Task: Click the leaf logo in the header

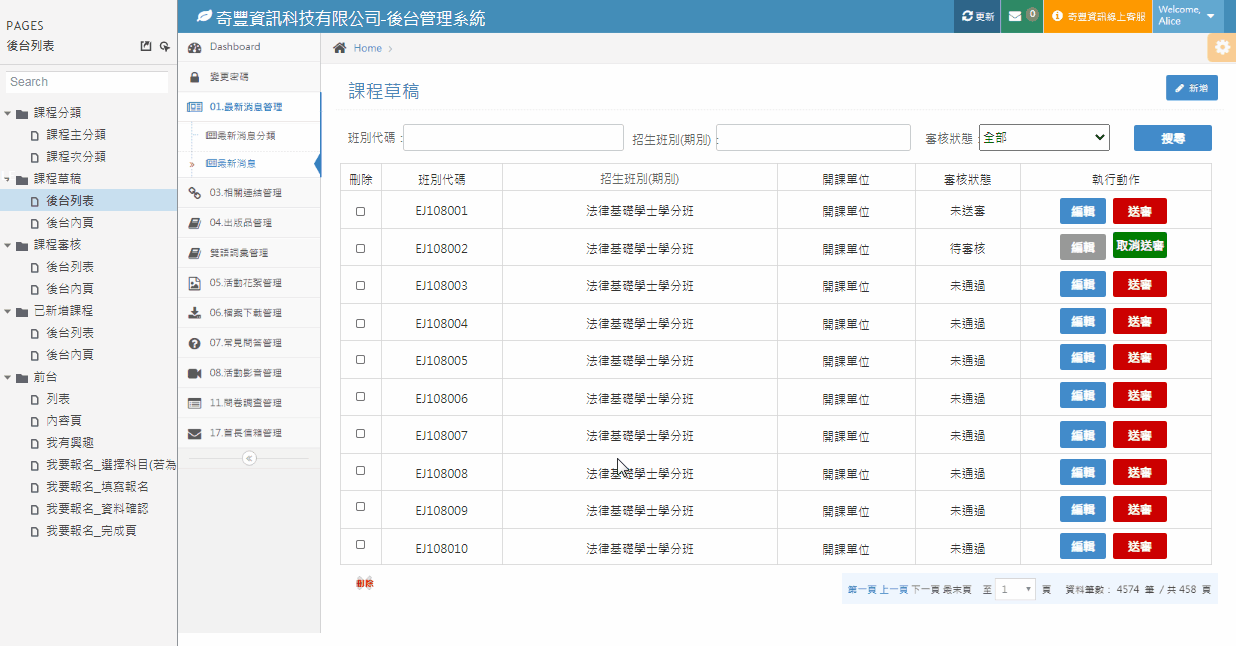Action: click(x=204, y=16)
